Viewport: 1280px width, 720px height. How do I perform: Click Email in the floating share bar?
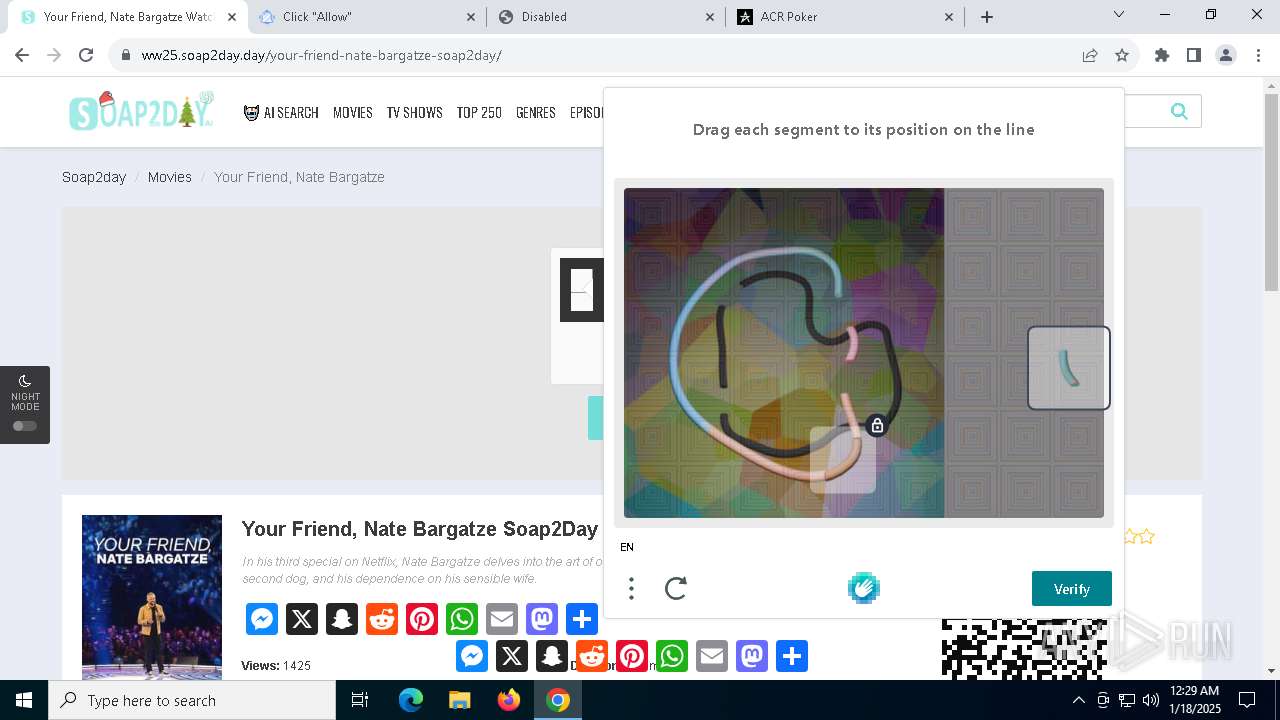[712, 656]
